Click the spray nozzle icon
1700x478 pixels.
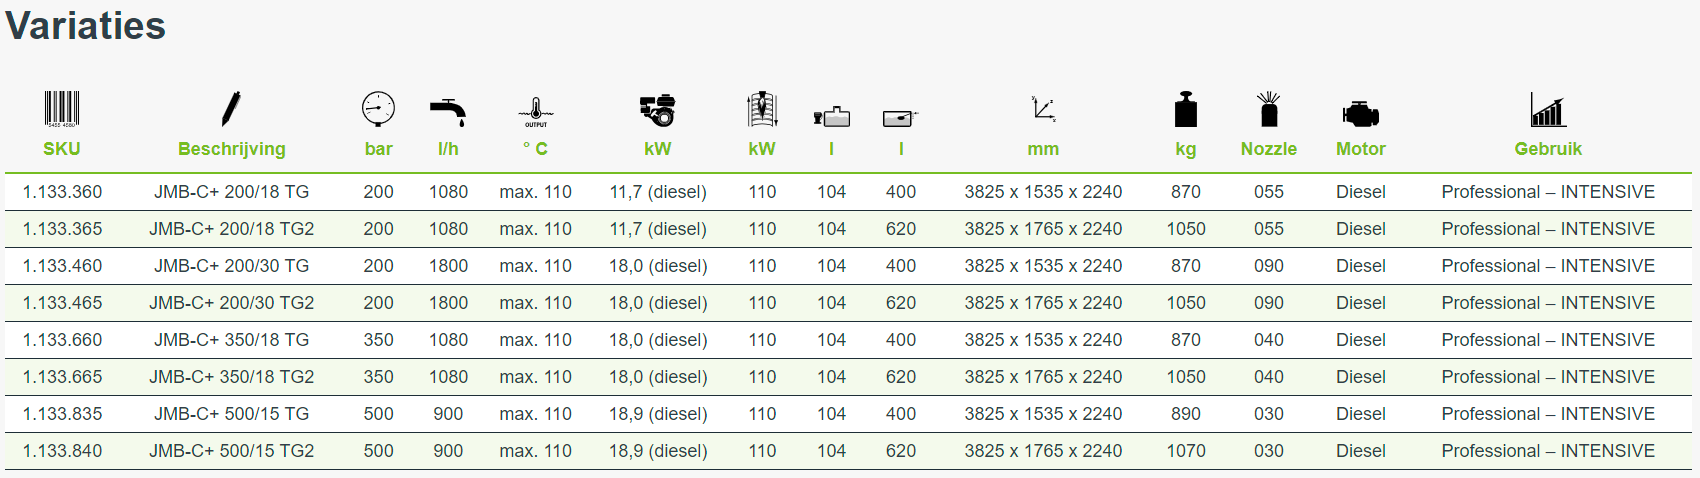(x=1269, y=109)
